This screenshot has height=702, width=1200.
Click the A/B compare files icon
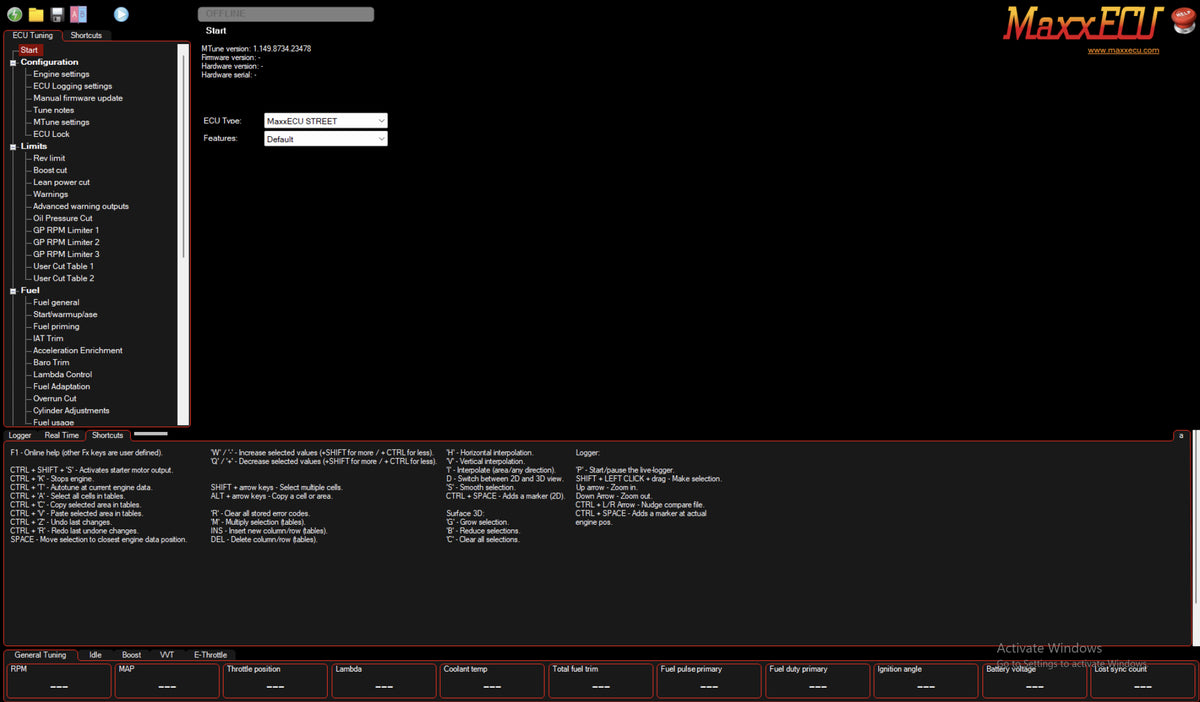[x=79, y=14]
